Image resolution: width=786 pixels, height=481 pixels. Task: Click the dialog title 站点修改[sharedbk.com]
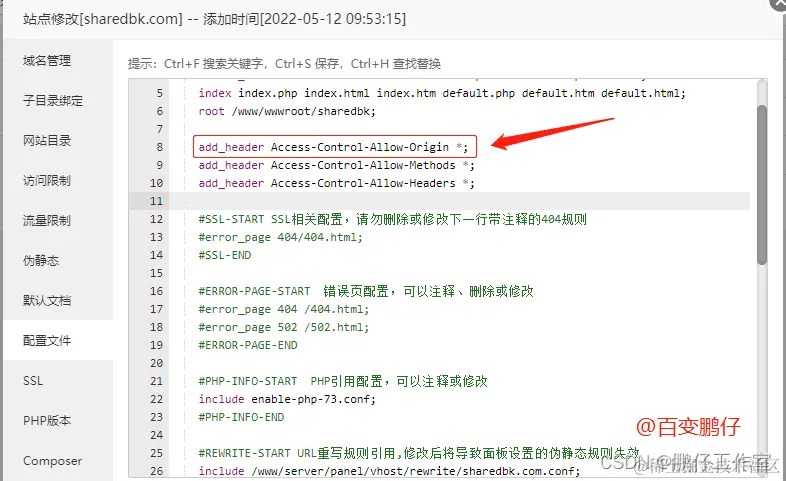click(x=103, y=19)
